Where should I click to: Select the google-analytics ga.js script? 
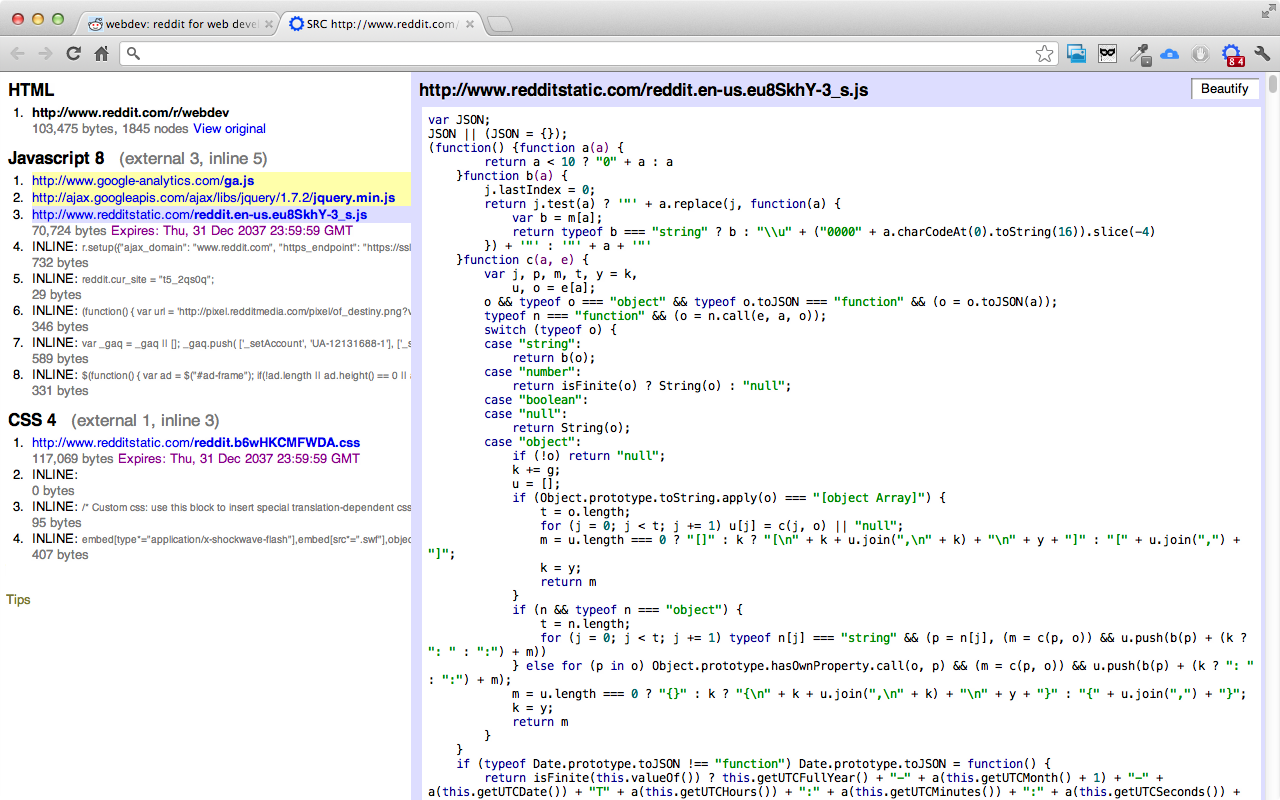142,181
